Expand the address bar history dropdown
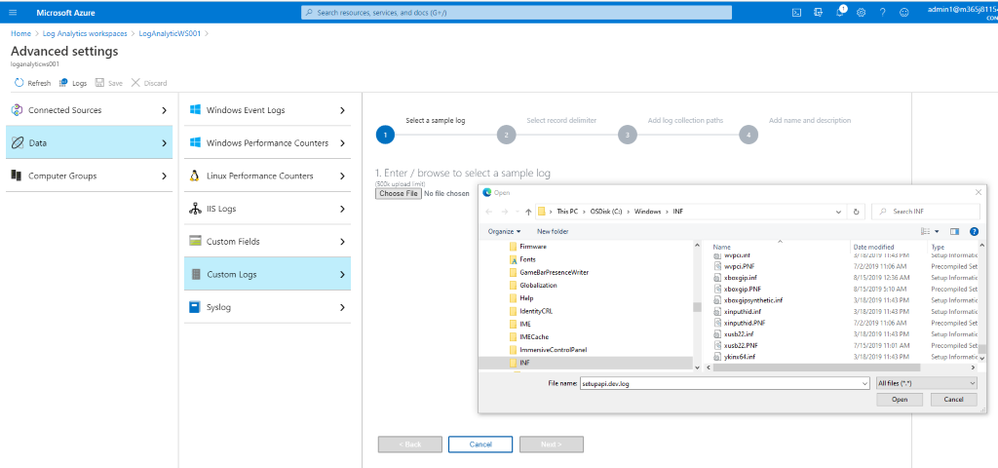This screenshot has height=468, width=998. tap(840, 212)
